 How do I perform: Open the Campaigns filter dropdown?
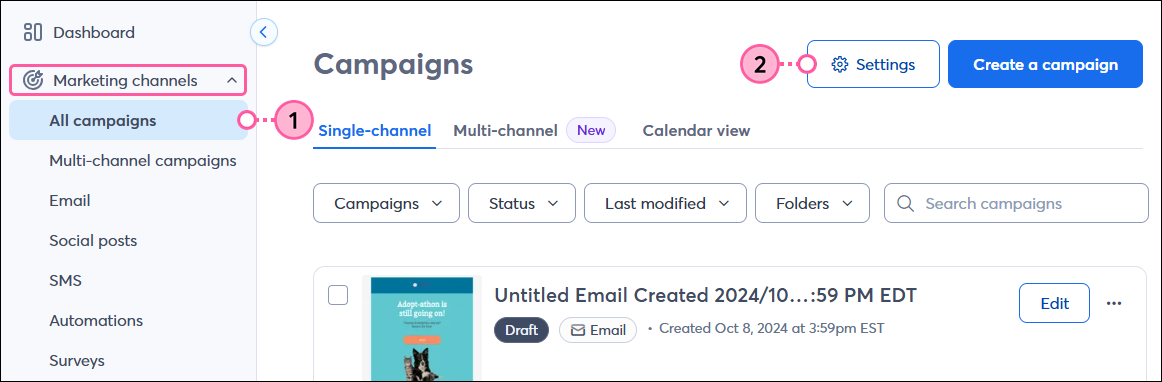[387, 203]
